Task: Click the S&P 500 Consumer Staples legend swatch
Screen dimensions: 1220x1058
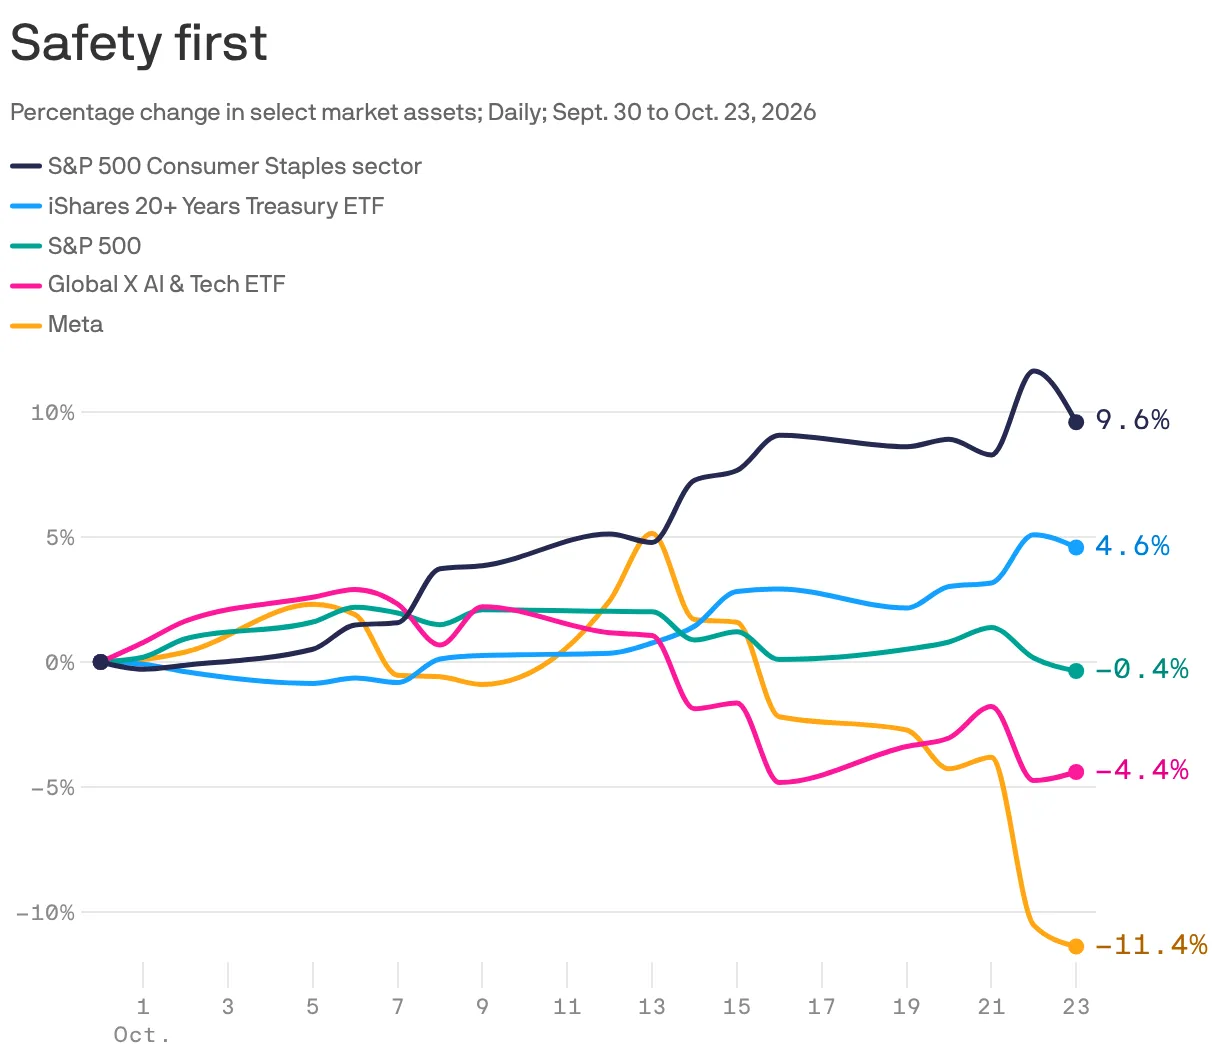Action: 26,167
